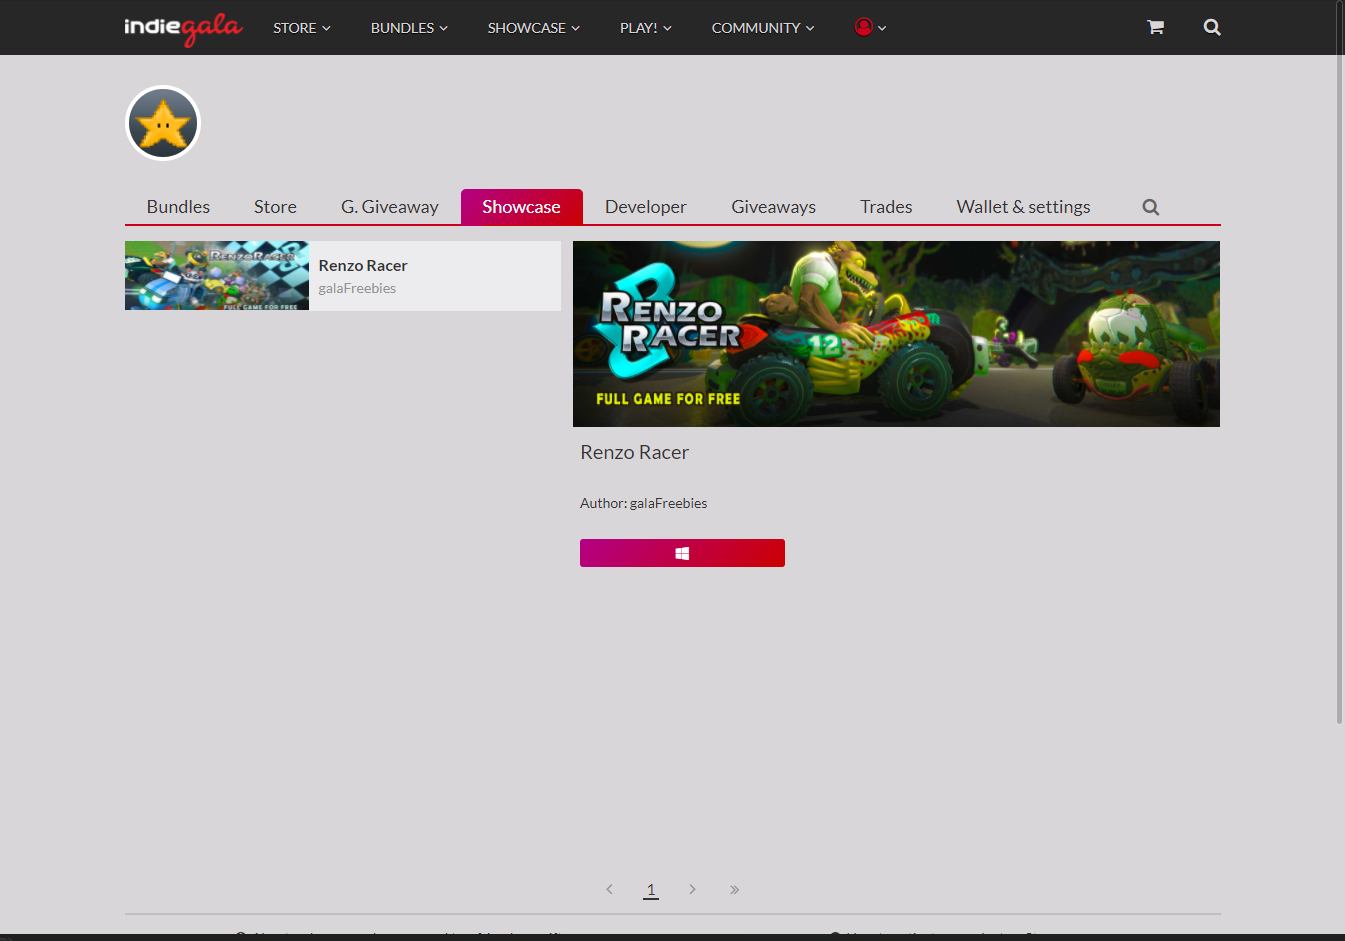Screen dimensions: 1345x941
Task: Open the red user account menu
Action: (x=870, y=27)
